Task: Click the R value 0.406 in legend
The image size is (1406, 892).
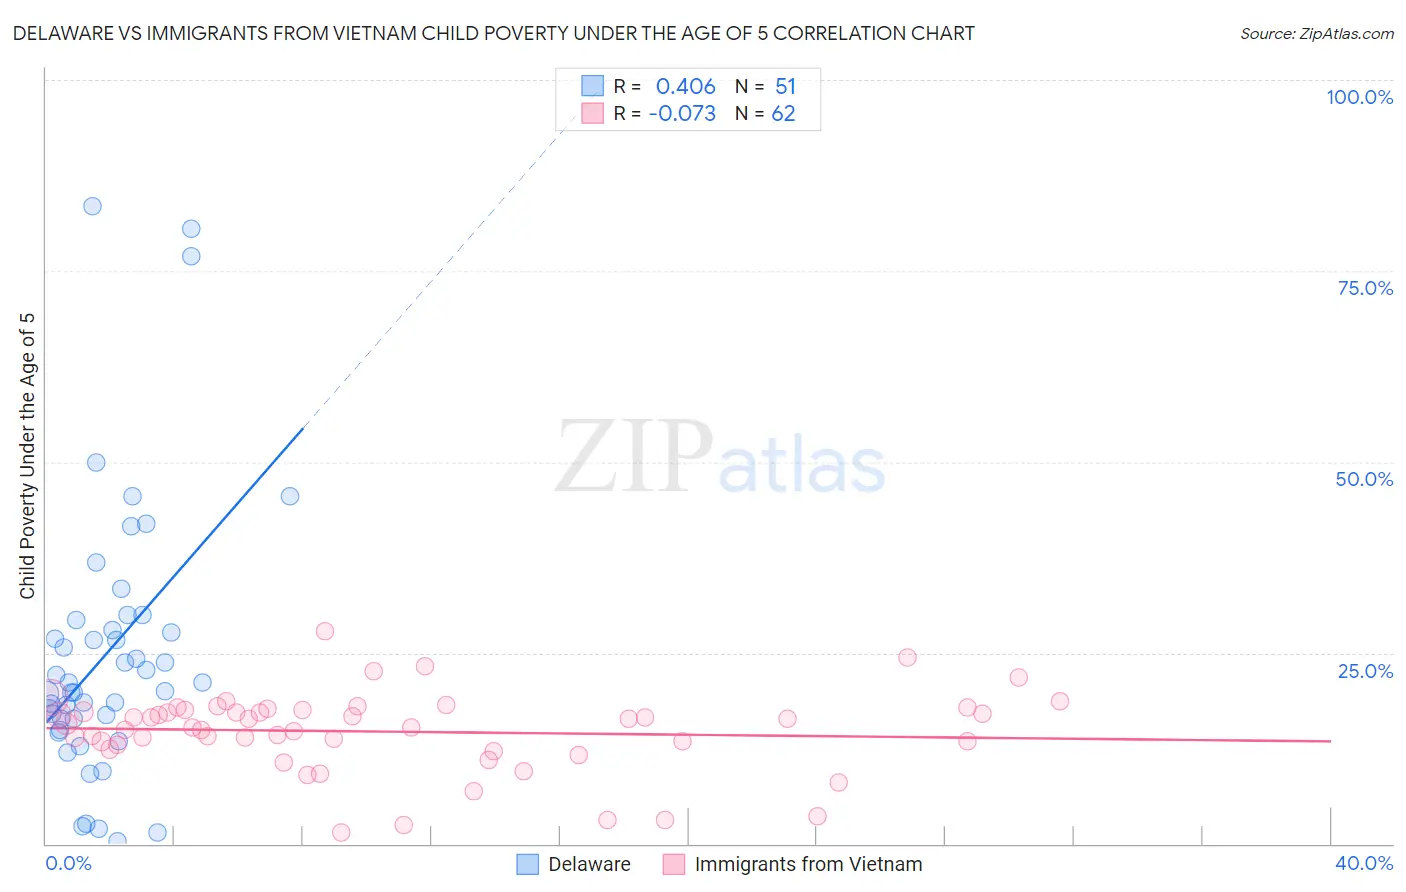Action: [685, 86]
